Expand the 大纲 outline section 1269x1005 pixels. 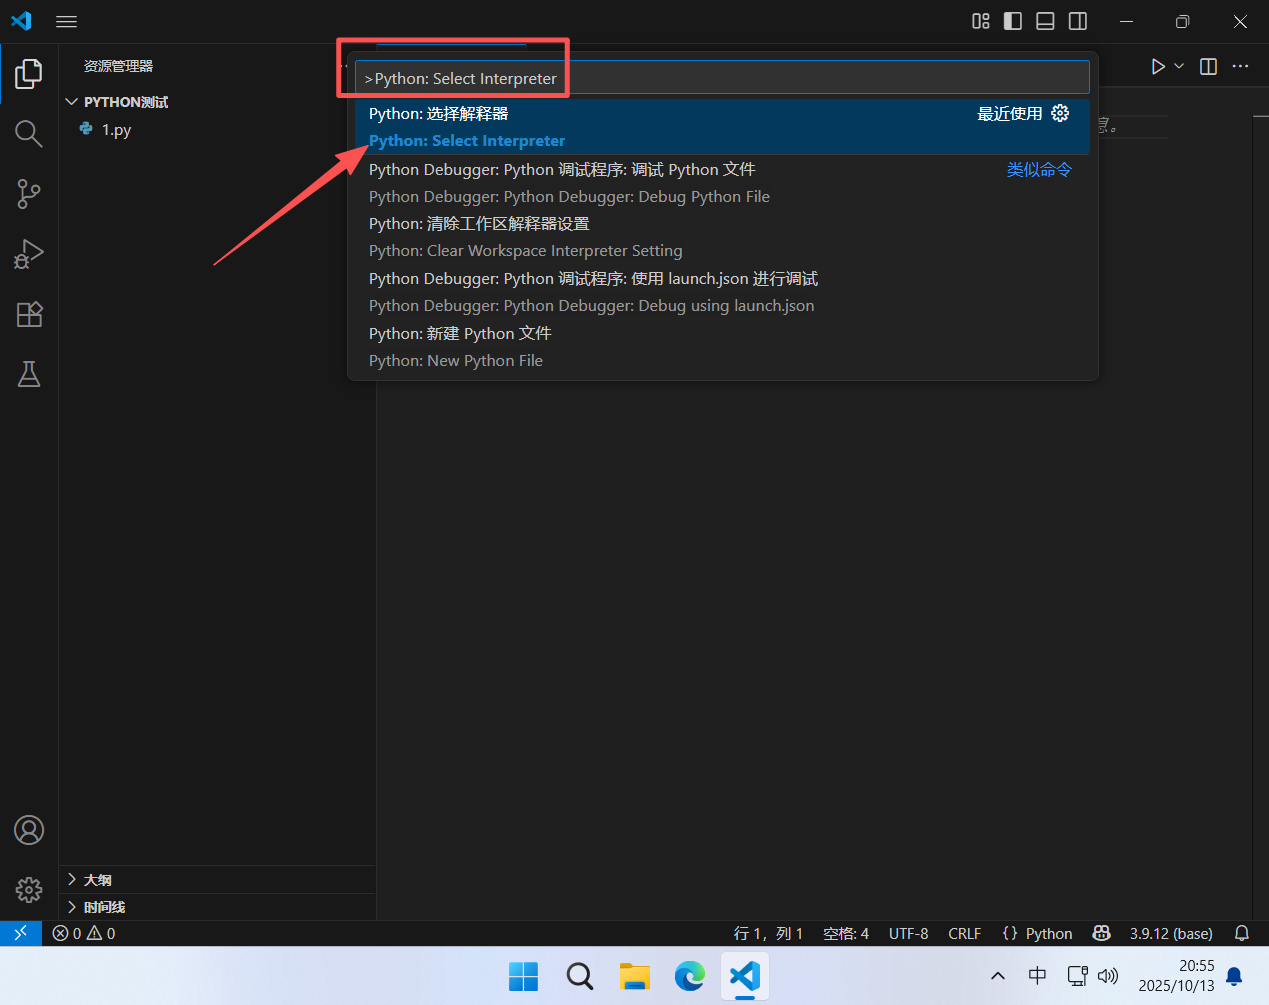[217, 880]
